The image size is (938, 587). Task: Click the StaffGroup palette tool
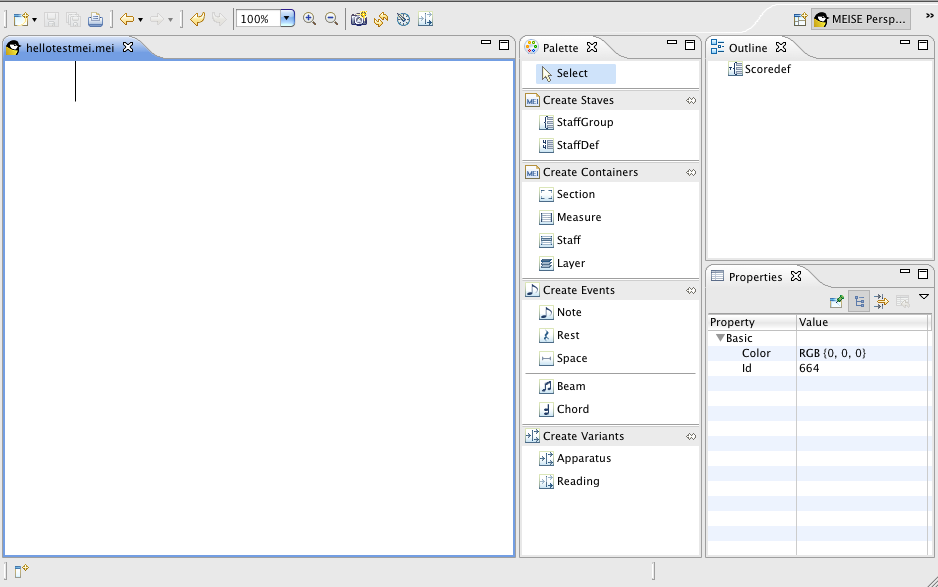point(584,123)
